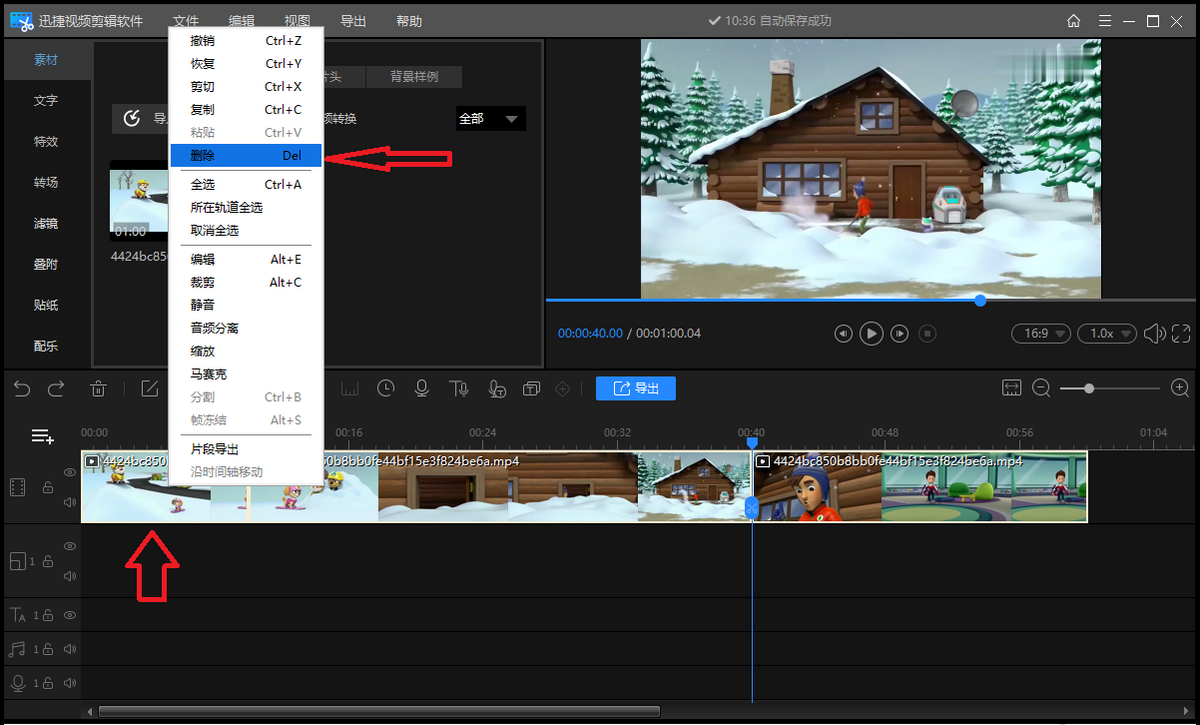
Task: Open the 16:9 aspect ratio dropdown
Action: click(1041, 333)
